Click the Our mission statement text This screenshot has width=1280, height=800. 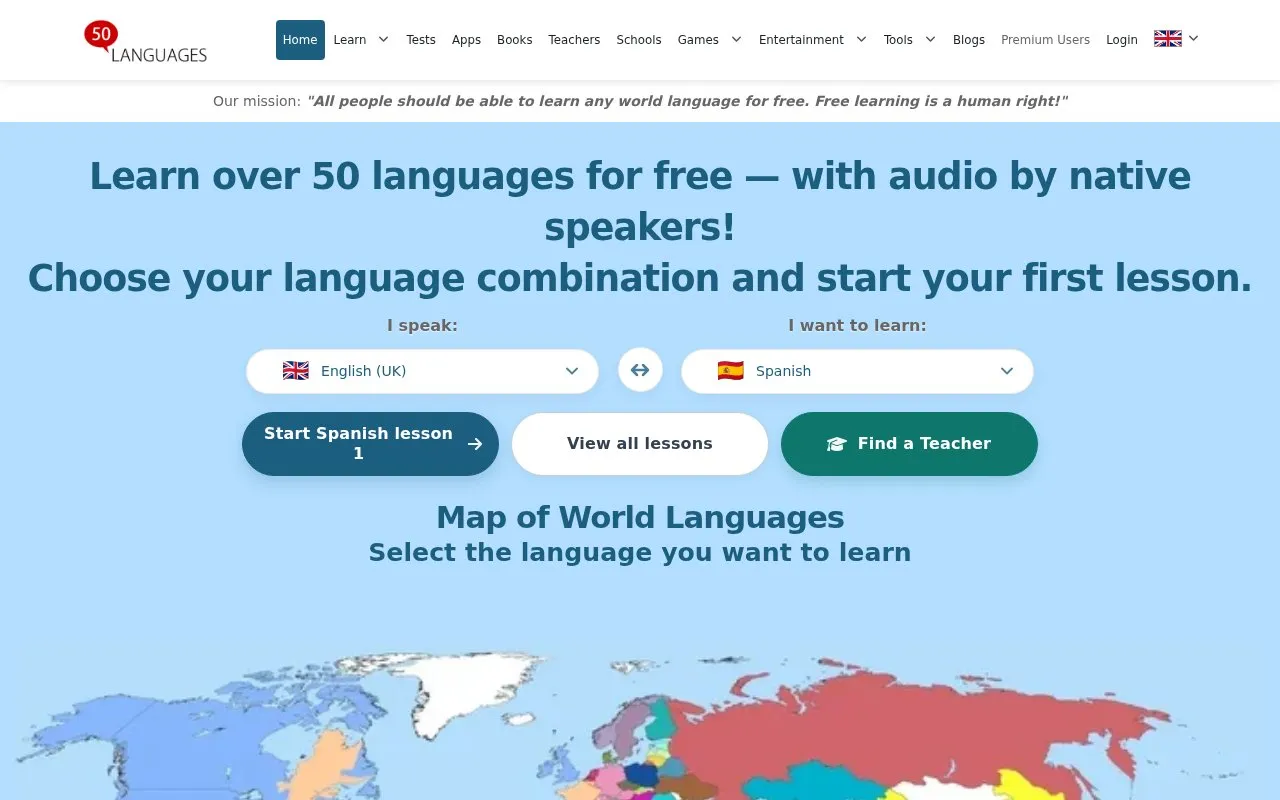tap(640, 101)
